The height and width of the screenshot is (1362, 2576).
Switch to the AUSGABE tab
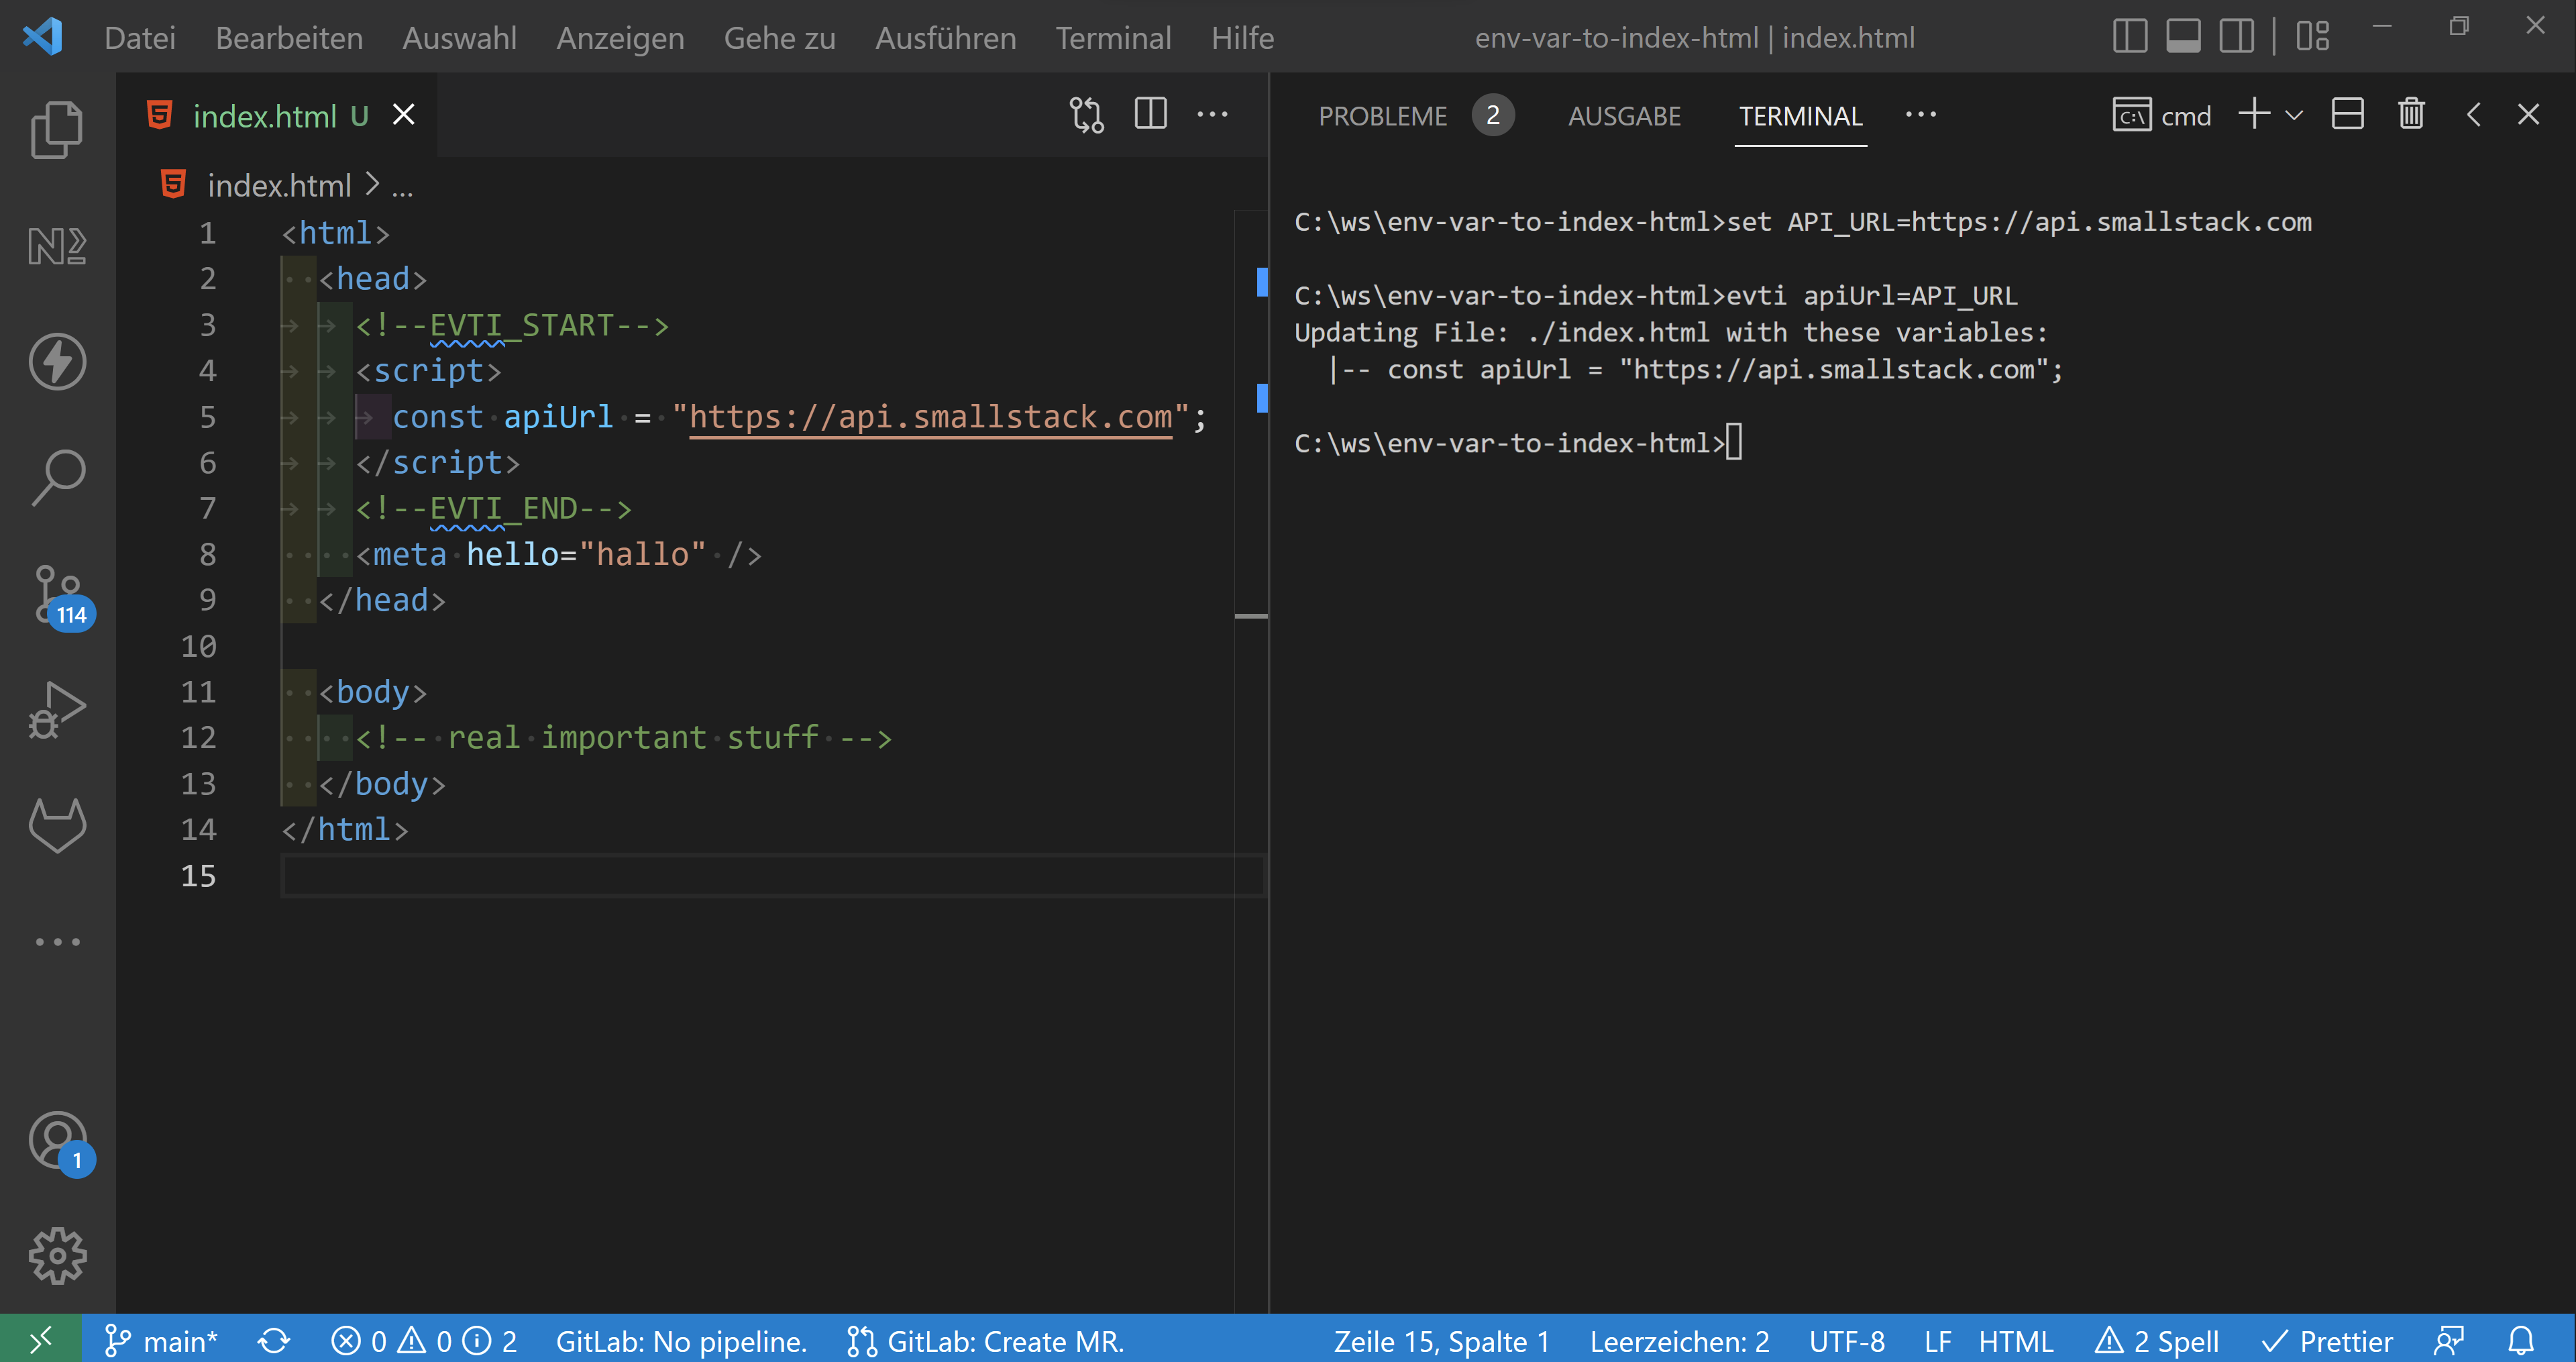[x=1624, y=116]
